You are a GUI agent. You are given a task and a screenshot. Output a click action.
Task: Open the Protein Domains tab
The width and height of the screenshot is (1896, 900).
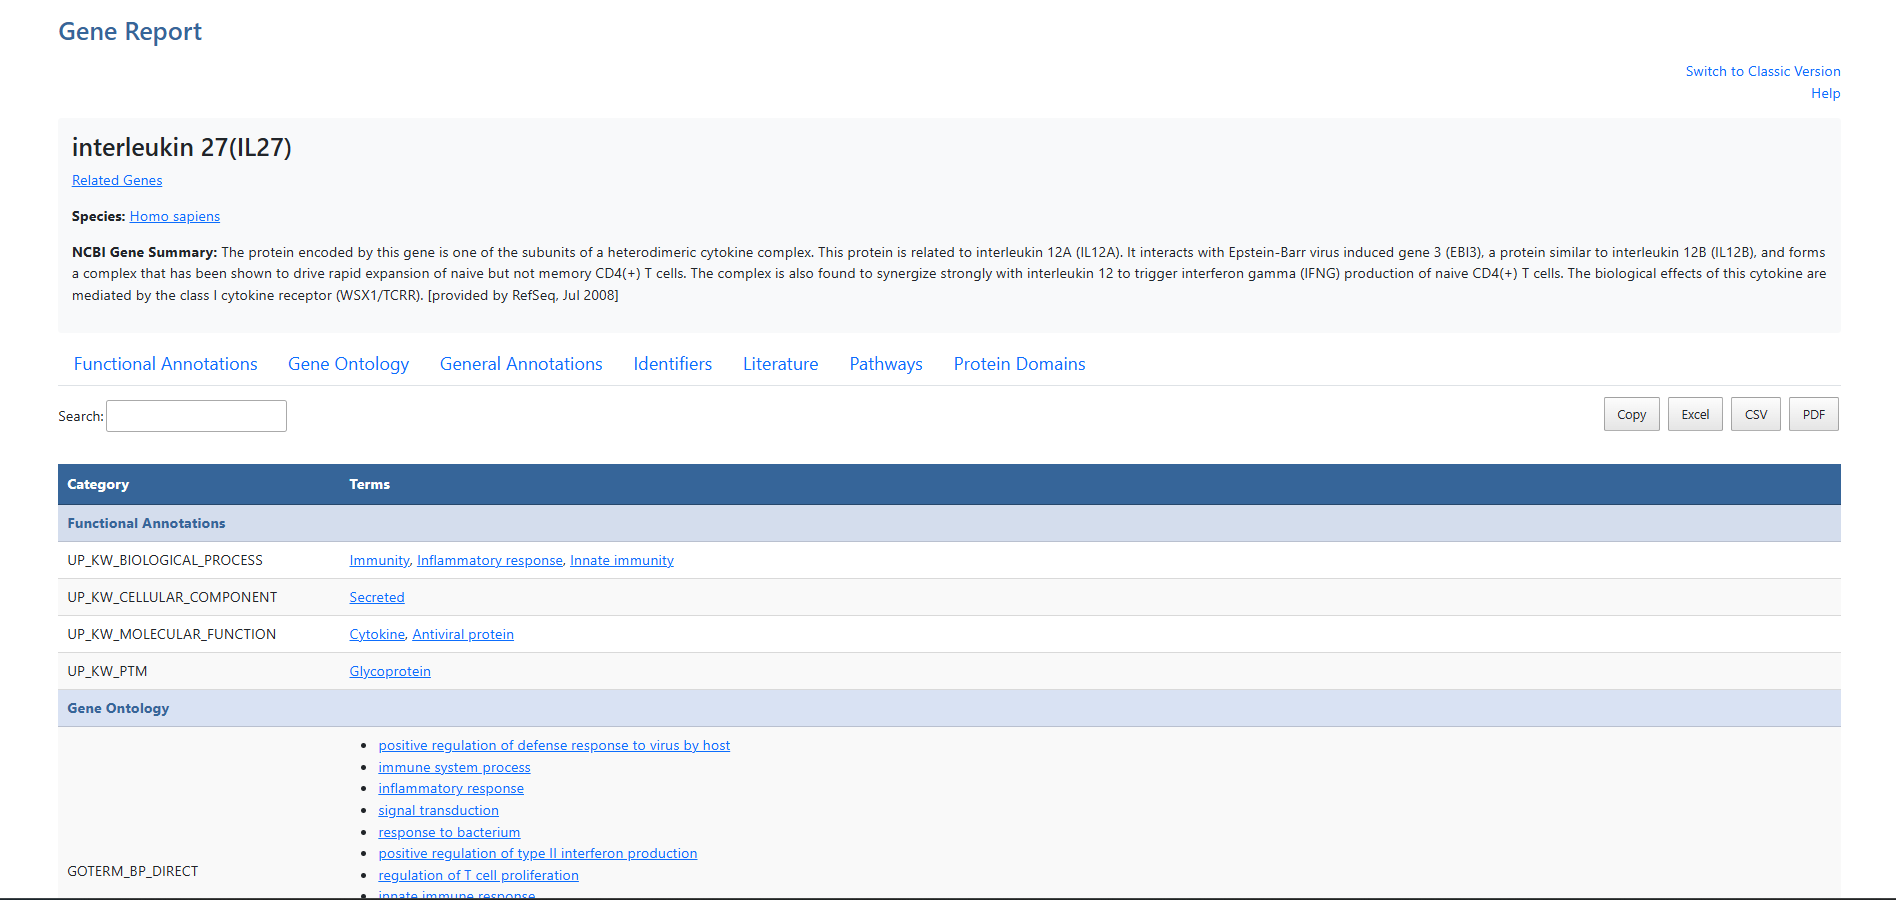[x=1019, y=363]
